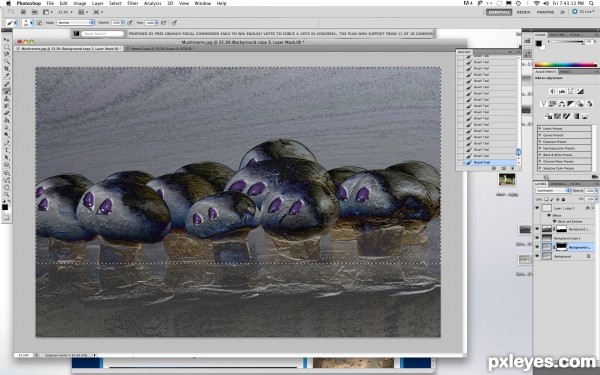600x375 pixels.
Task: Click the fx icon on Layer 1 copy
Action: tap(588, 208)
